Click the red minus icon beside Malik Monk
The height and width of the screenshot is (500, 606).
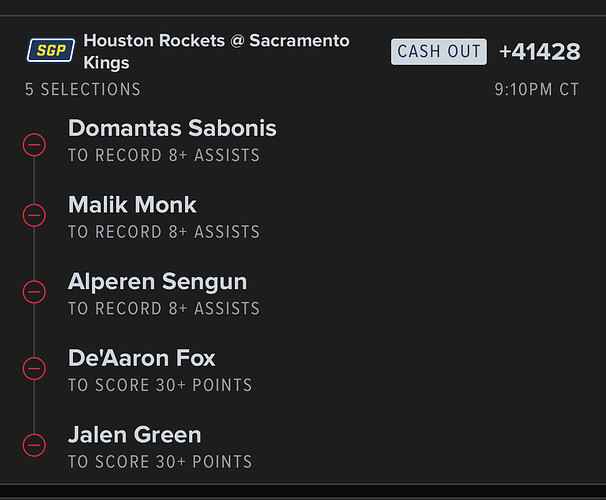(34, 215)
